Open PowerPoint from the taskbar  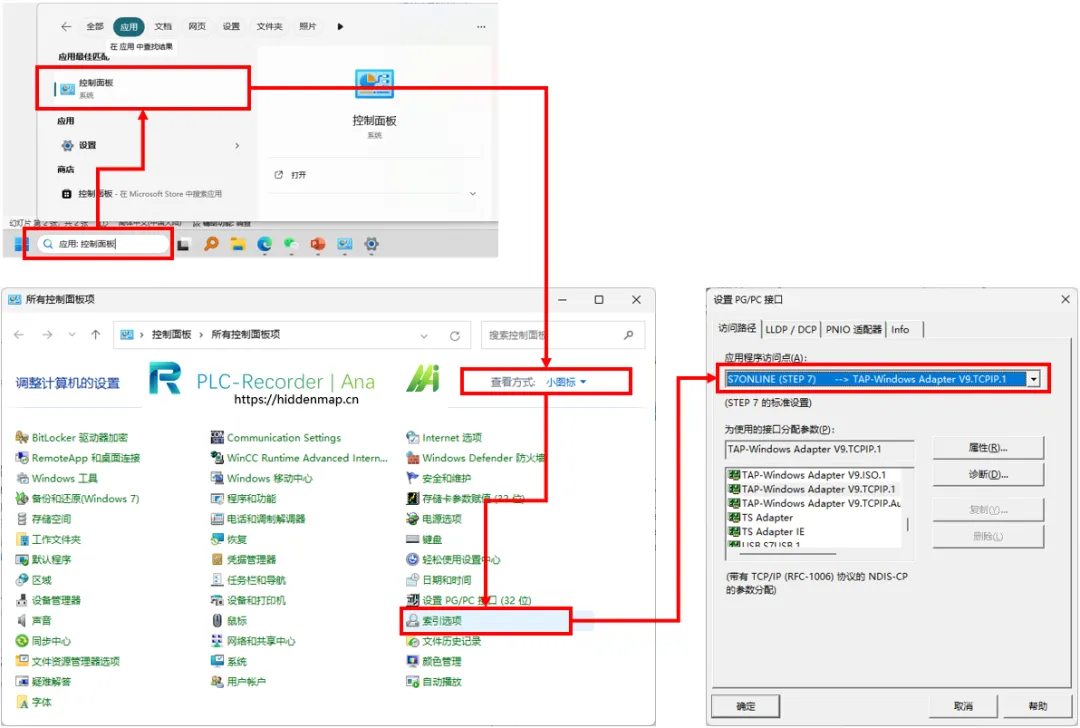tap(318, 244)
